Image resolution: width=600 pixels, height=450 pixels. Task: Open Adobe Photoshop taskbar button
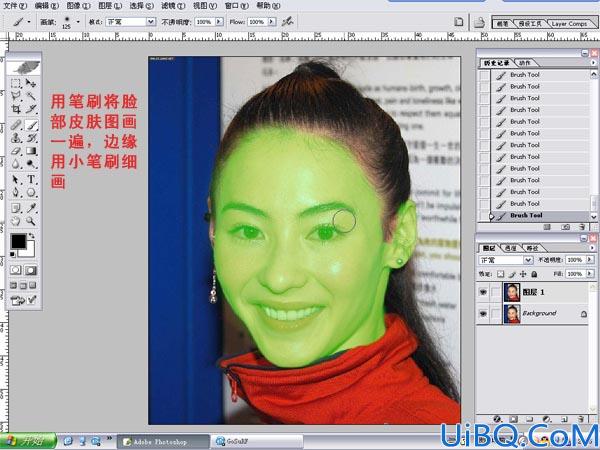coord(163,442)
